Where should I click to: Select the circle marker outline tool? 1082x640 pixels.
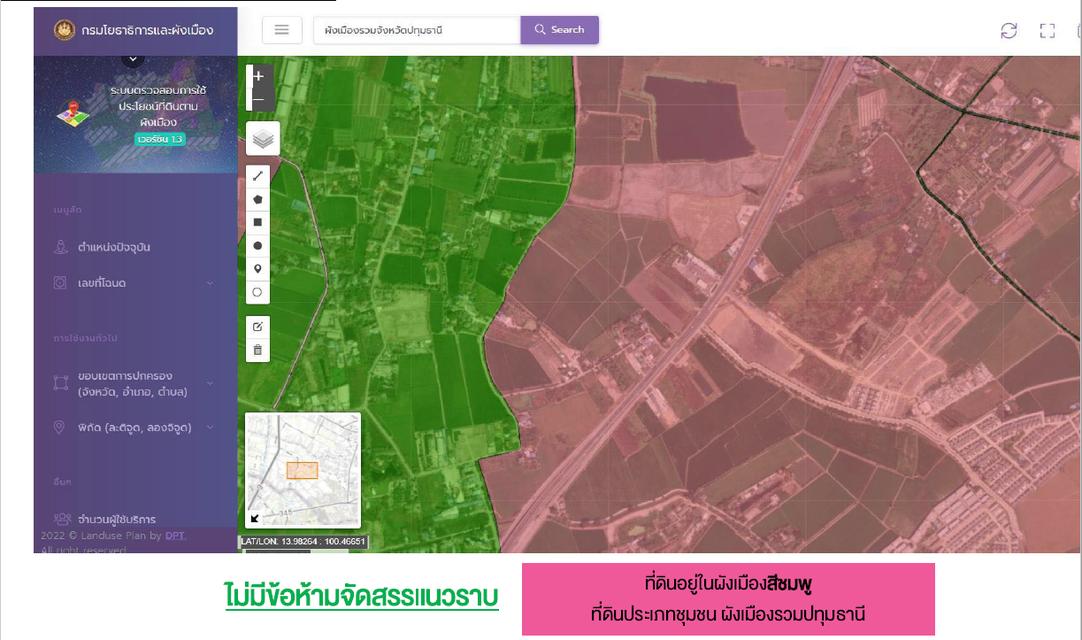(257, 292)
